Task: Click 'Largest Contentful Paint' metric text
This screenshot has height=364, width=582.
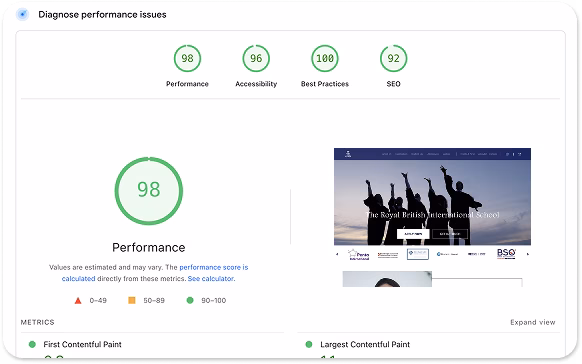Action: point(365,344)
